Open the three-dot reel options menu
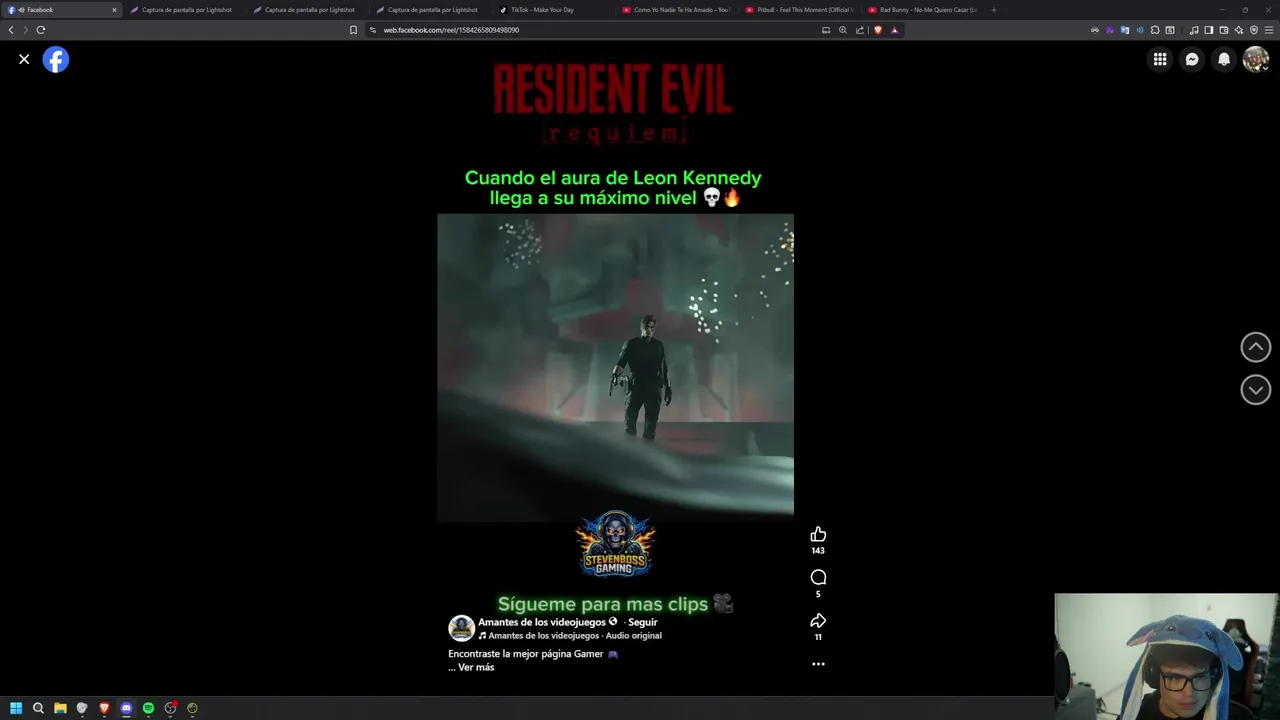 (818, 664)
